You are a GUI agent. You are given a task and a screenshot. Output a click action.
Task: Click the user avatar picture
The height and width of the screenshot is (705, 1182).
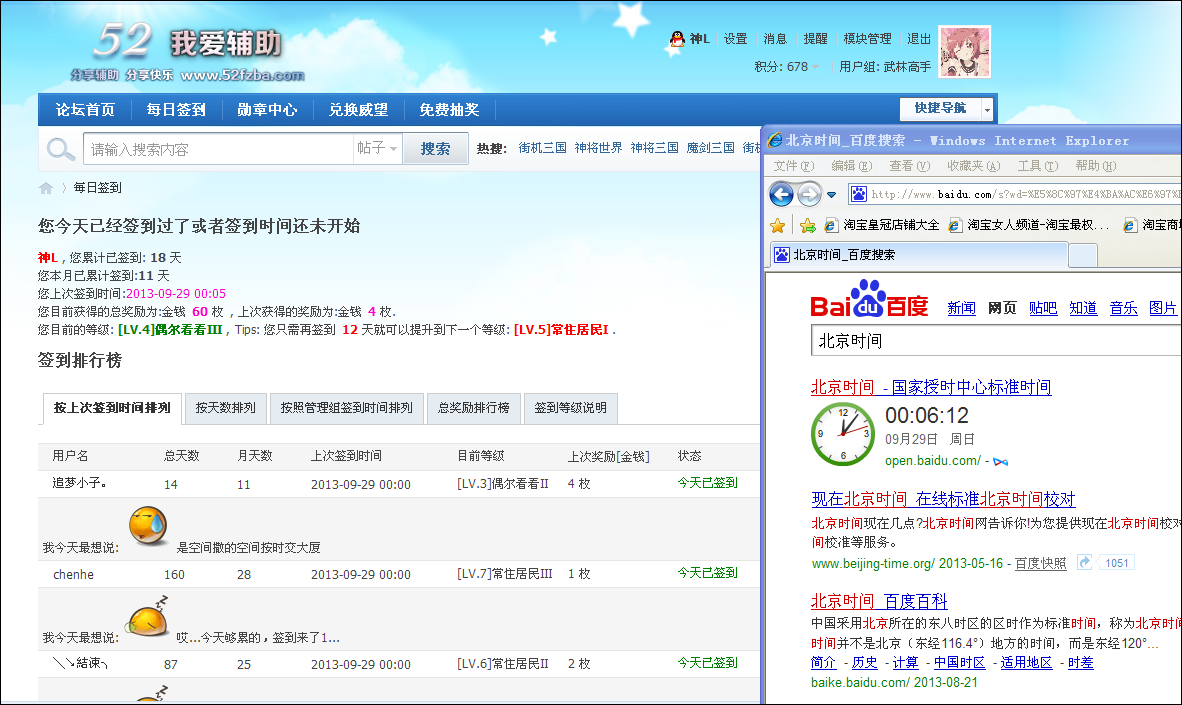tap(964, 52)
